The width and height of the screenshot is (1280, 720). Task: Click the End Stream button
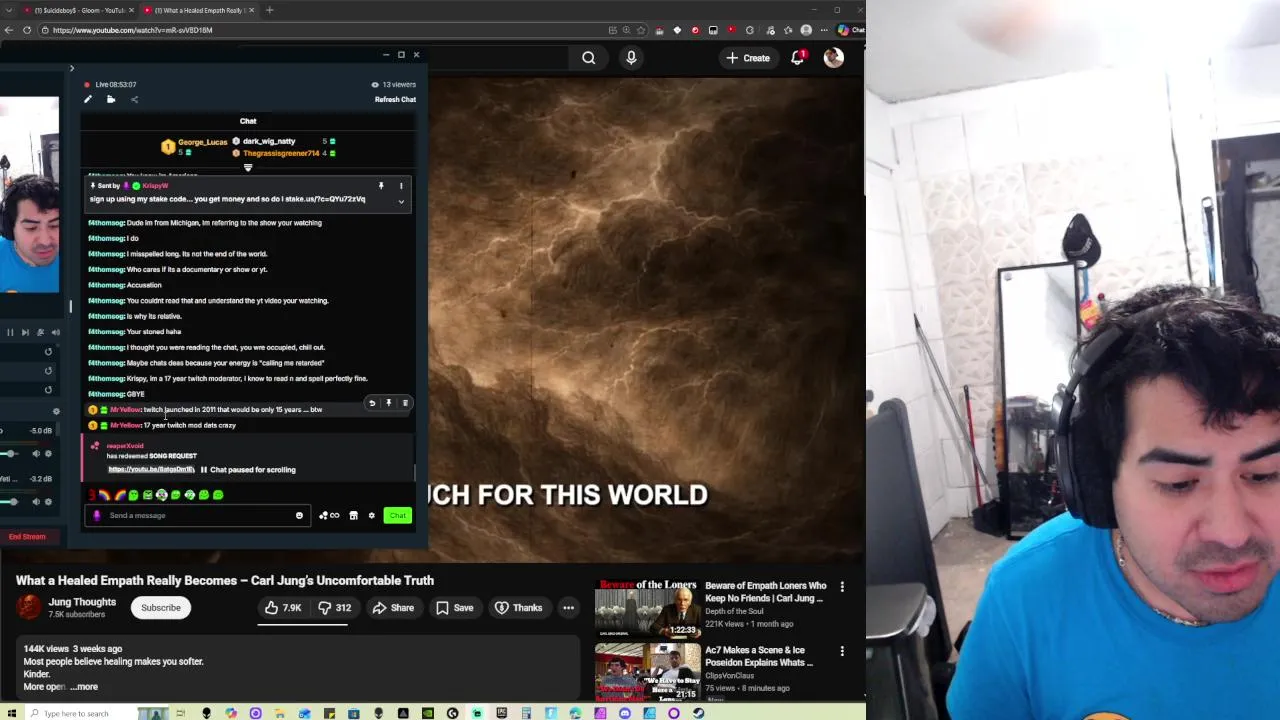tap(27, 537)
